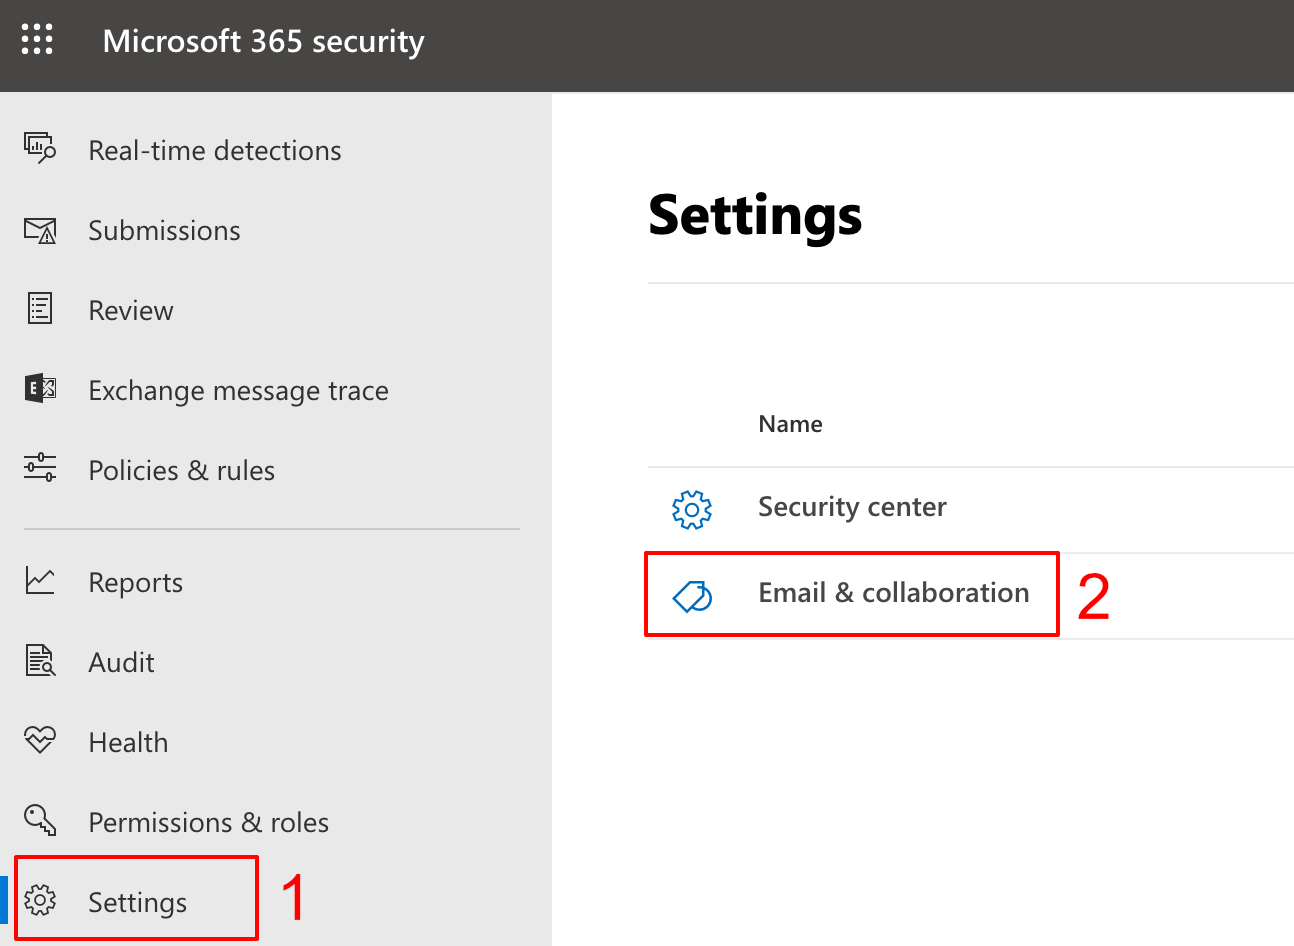Click the Real-time detections icon

tap(40, 148)
